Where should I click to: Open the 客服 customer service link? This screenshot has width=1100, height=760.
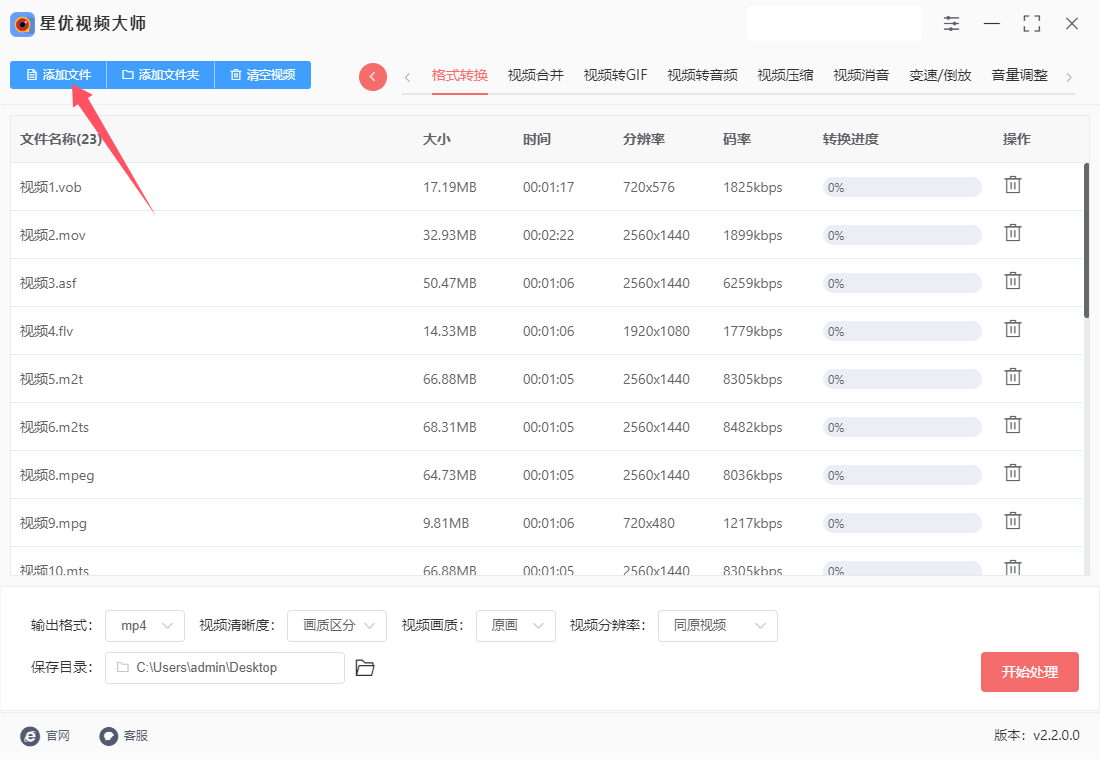pyautogui.click(x=123, y=735)
